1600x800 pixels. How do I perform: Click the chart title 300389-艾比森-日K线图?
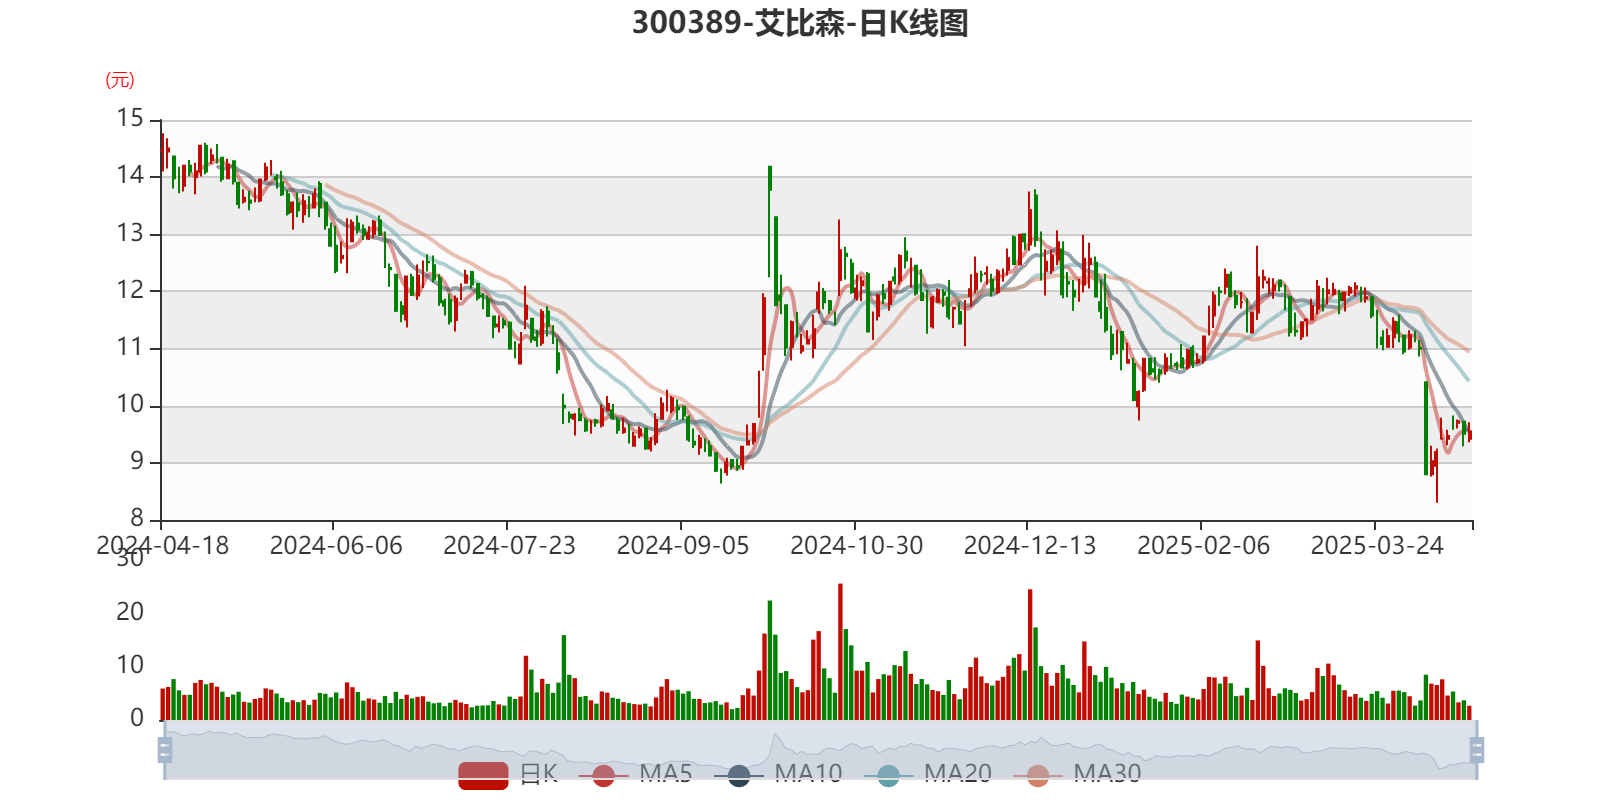click(x=800, y=22)
